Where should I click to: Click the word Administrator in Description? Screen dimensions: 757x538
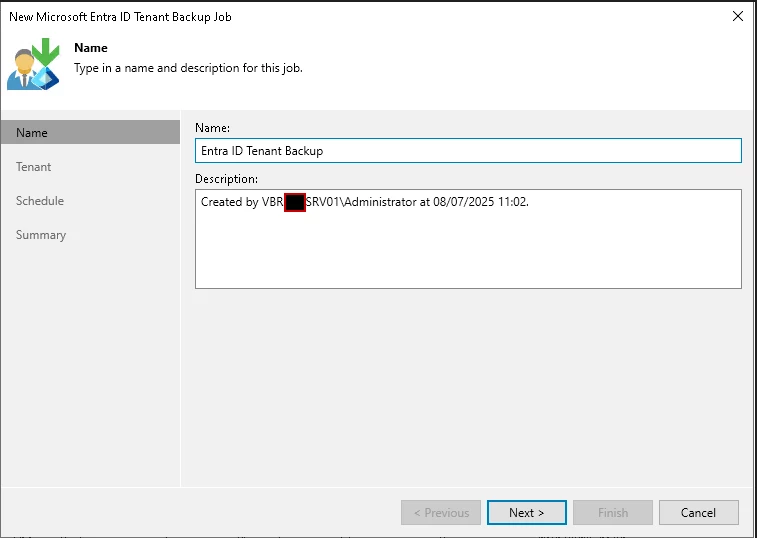[377, 203]
